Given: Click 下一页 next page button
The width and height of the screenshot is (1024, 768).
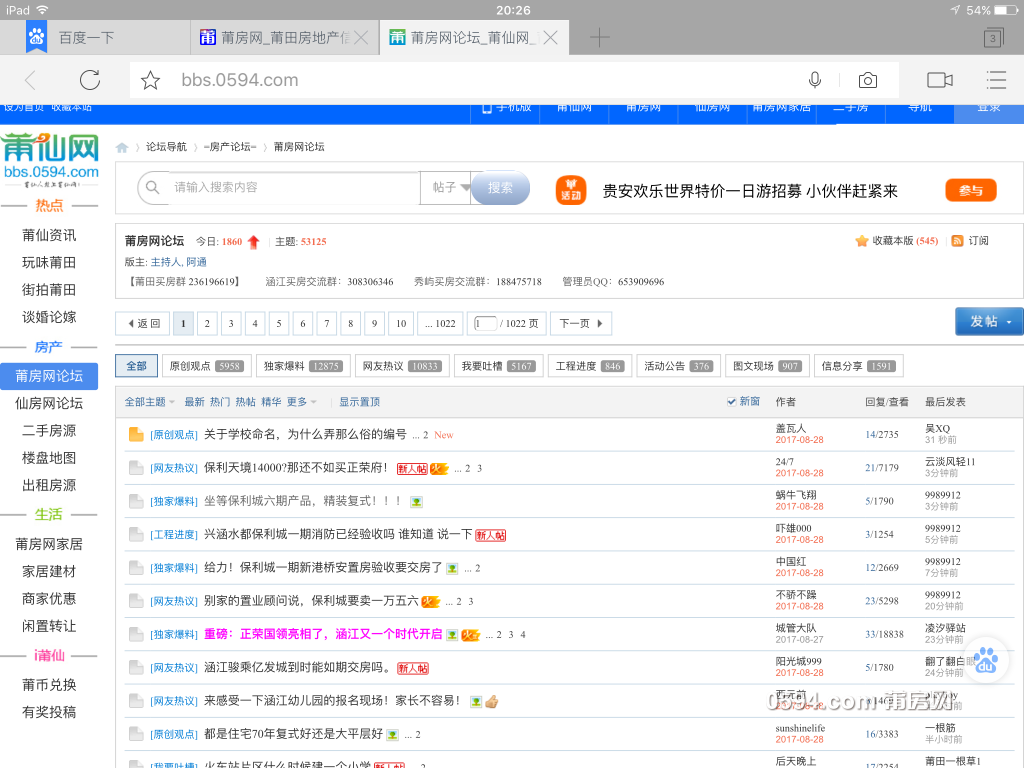Looking at the screenshot, I should (581, 323).
